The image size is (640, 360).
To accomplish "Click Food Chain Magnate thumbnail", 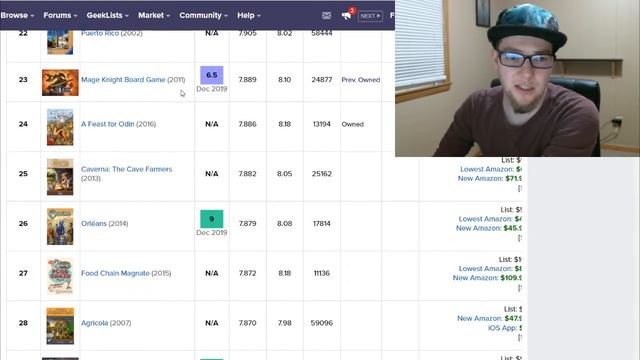I will click(60, 276).
